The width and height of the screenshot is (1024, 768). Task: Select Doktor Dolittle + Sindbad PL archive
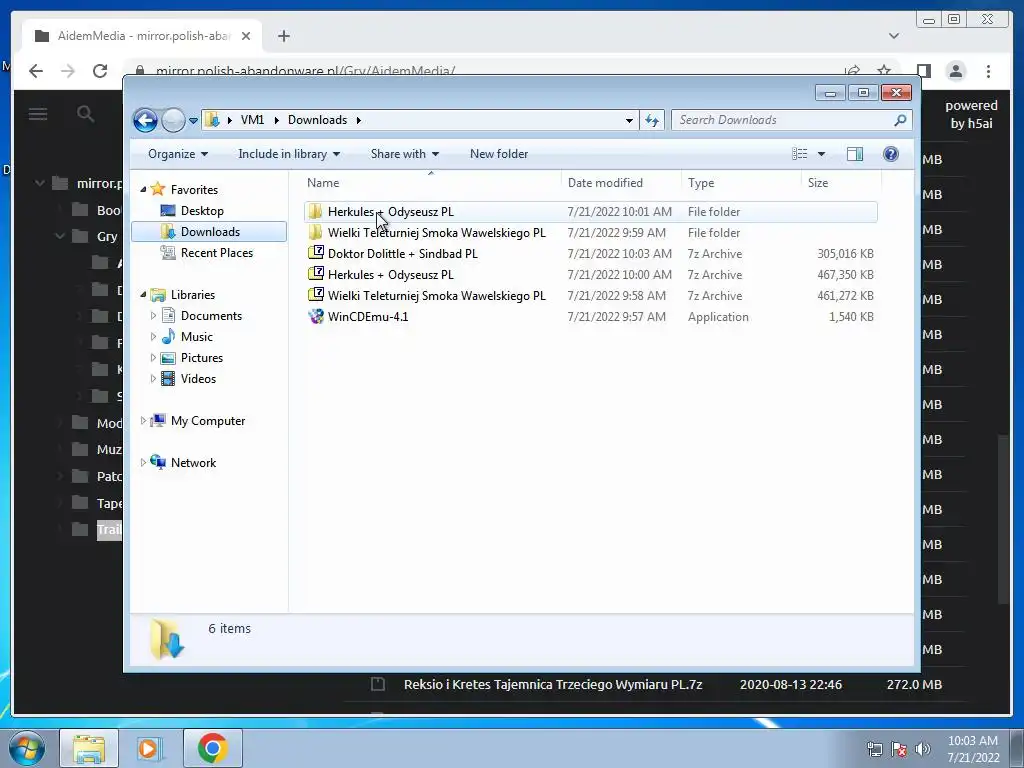pos(590,253)
